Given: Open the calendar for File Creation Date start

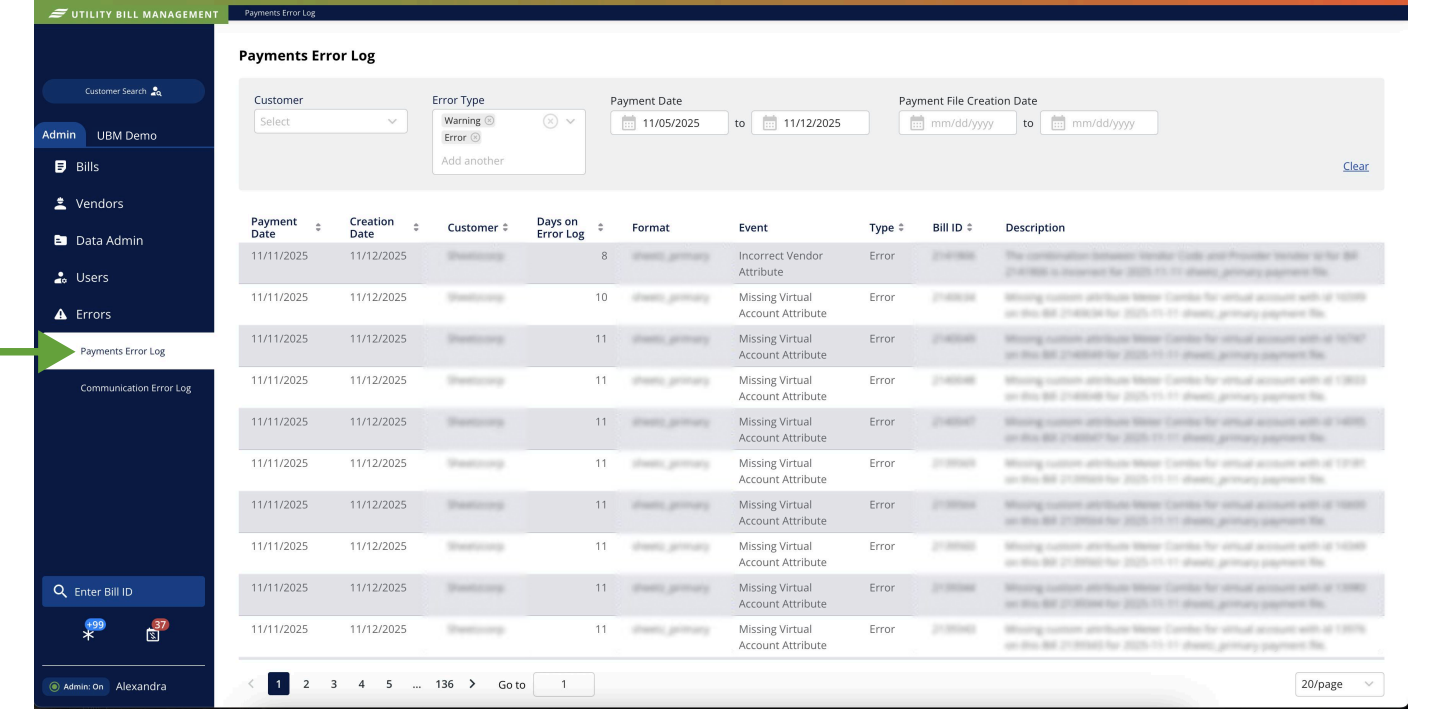Looking at the screenshot, I should [x=917, y=123].
